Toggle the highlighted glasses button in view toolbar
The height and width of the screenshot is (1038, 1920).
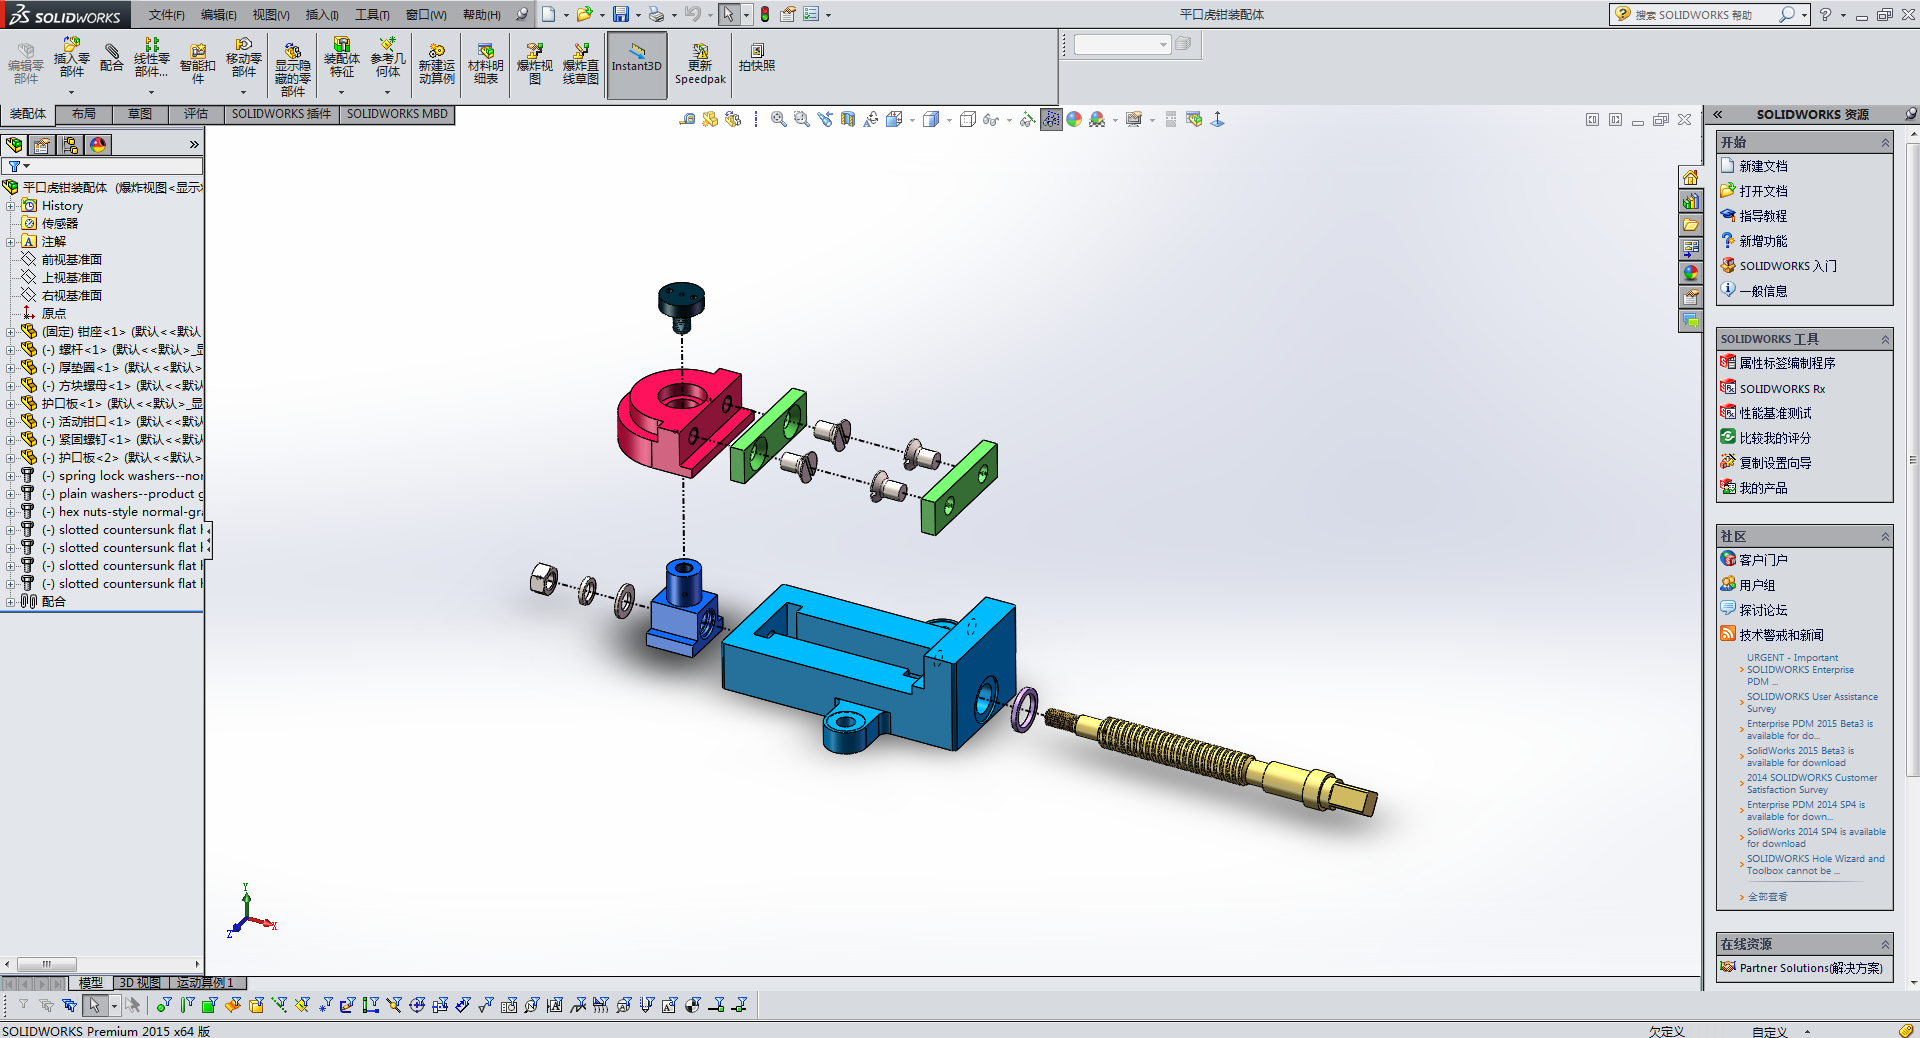pyautogui.click(x=1051, y=120)
